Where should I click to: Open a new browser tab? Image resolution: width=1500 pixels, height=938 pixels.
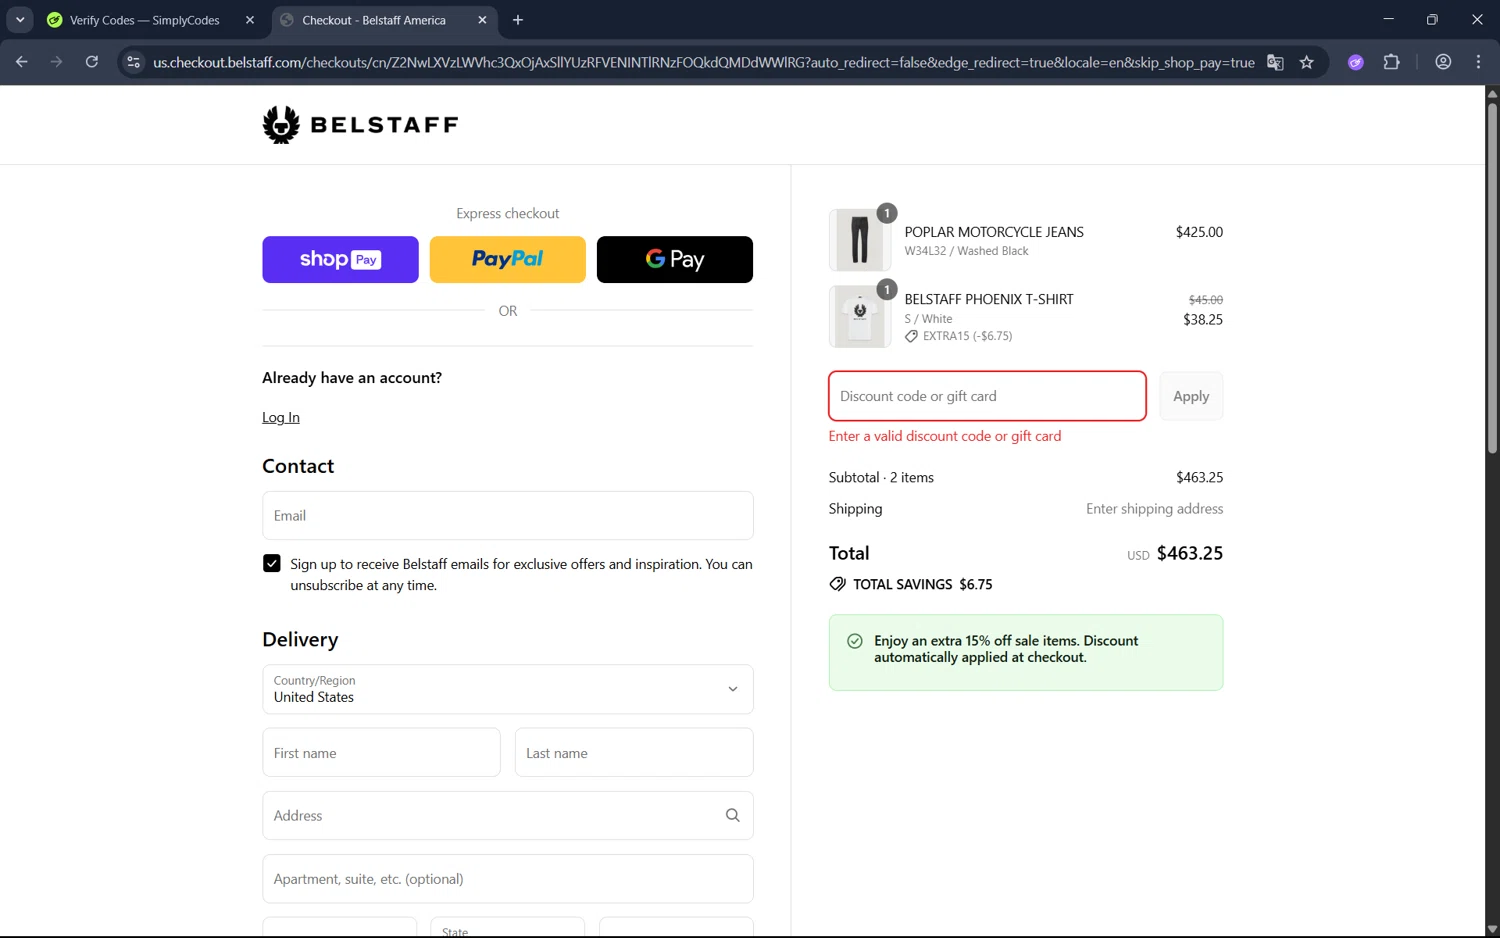point(518,20)
